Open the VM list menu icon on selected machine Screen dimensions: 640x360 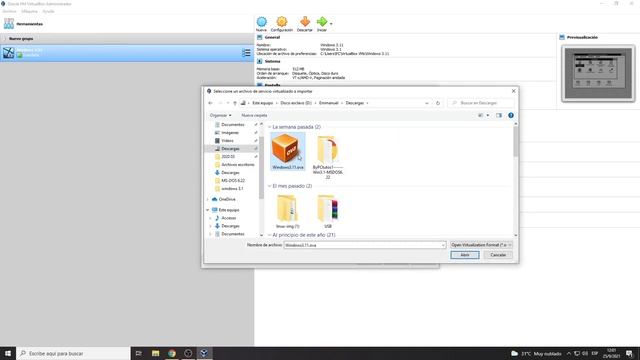(x=246, y=53)
